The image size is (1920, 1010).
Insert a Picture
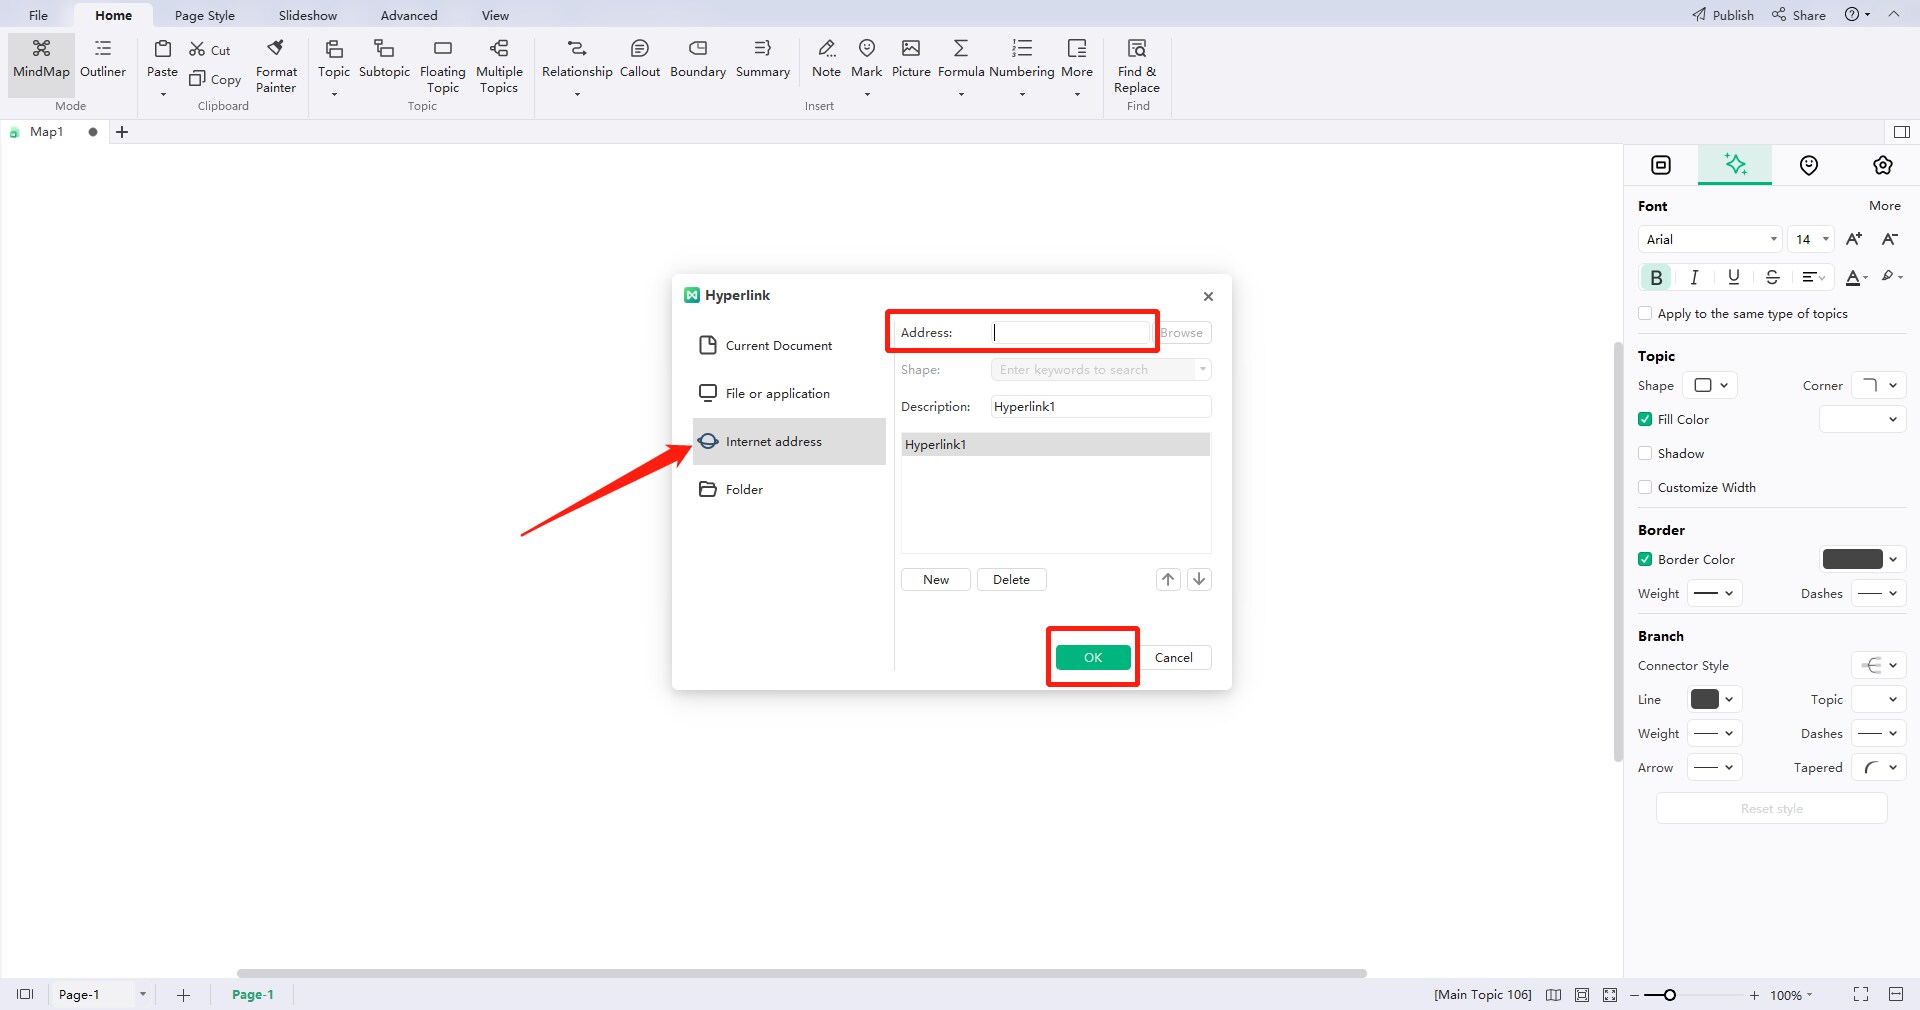click(911, 60)
